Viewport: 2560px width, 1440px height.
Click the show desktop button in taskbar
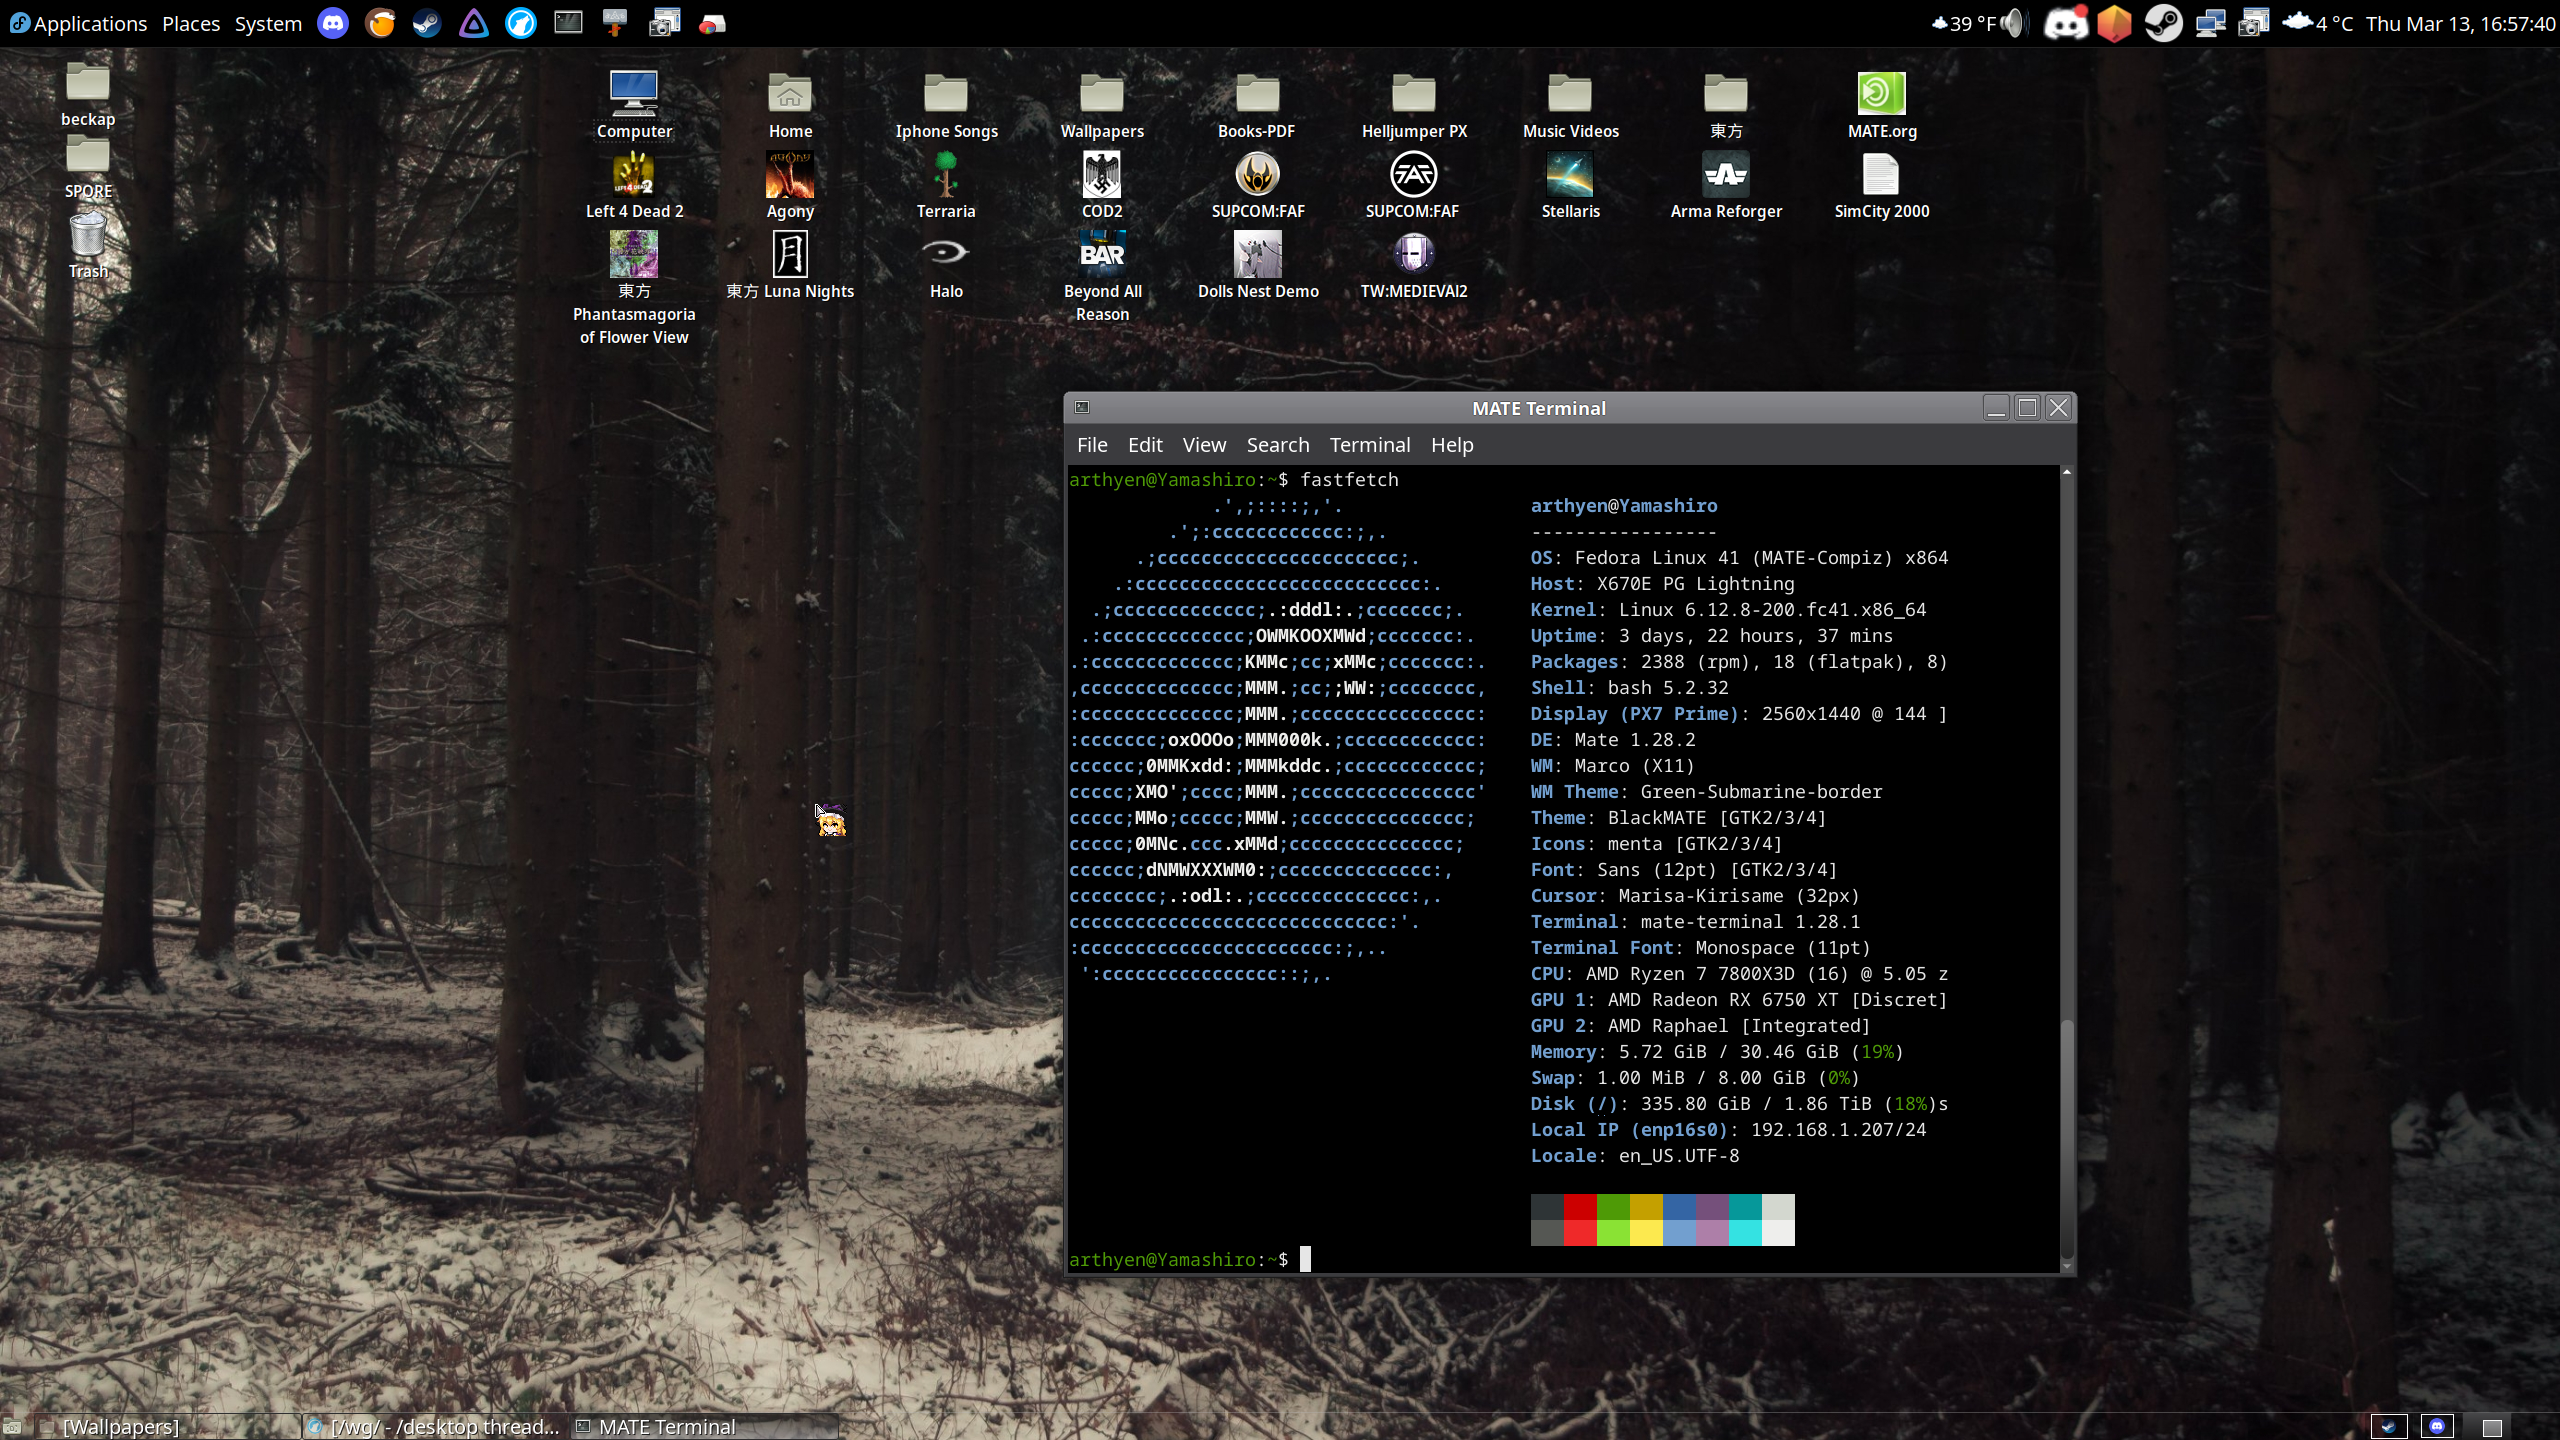point(12,1427)
